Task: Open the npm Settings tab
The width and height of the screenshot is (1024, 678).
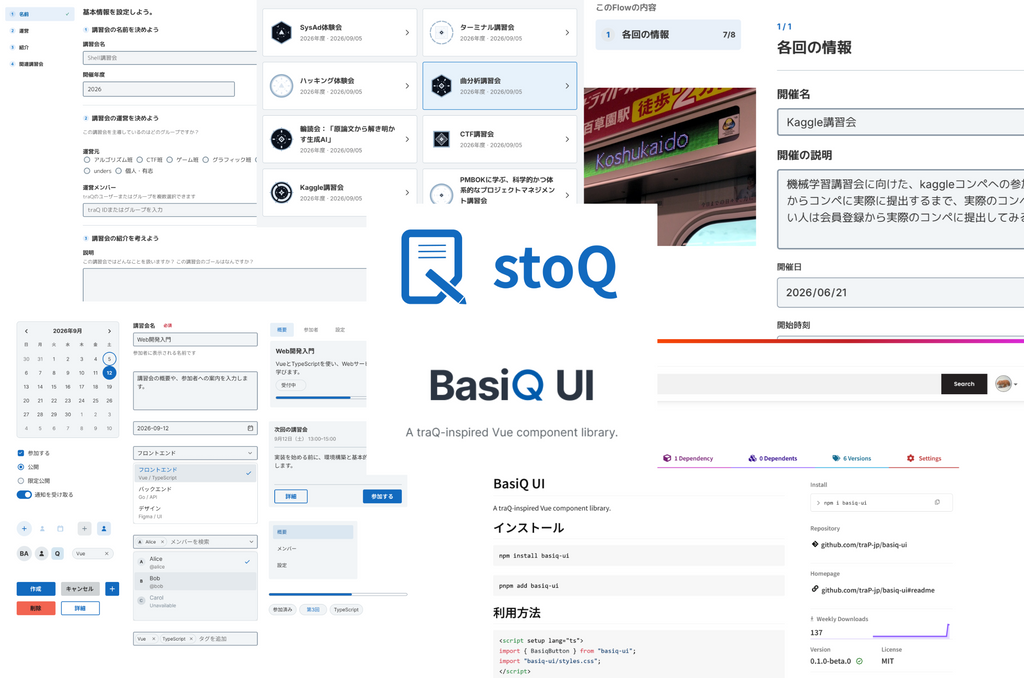Action: (924, 459)
